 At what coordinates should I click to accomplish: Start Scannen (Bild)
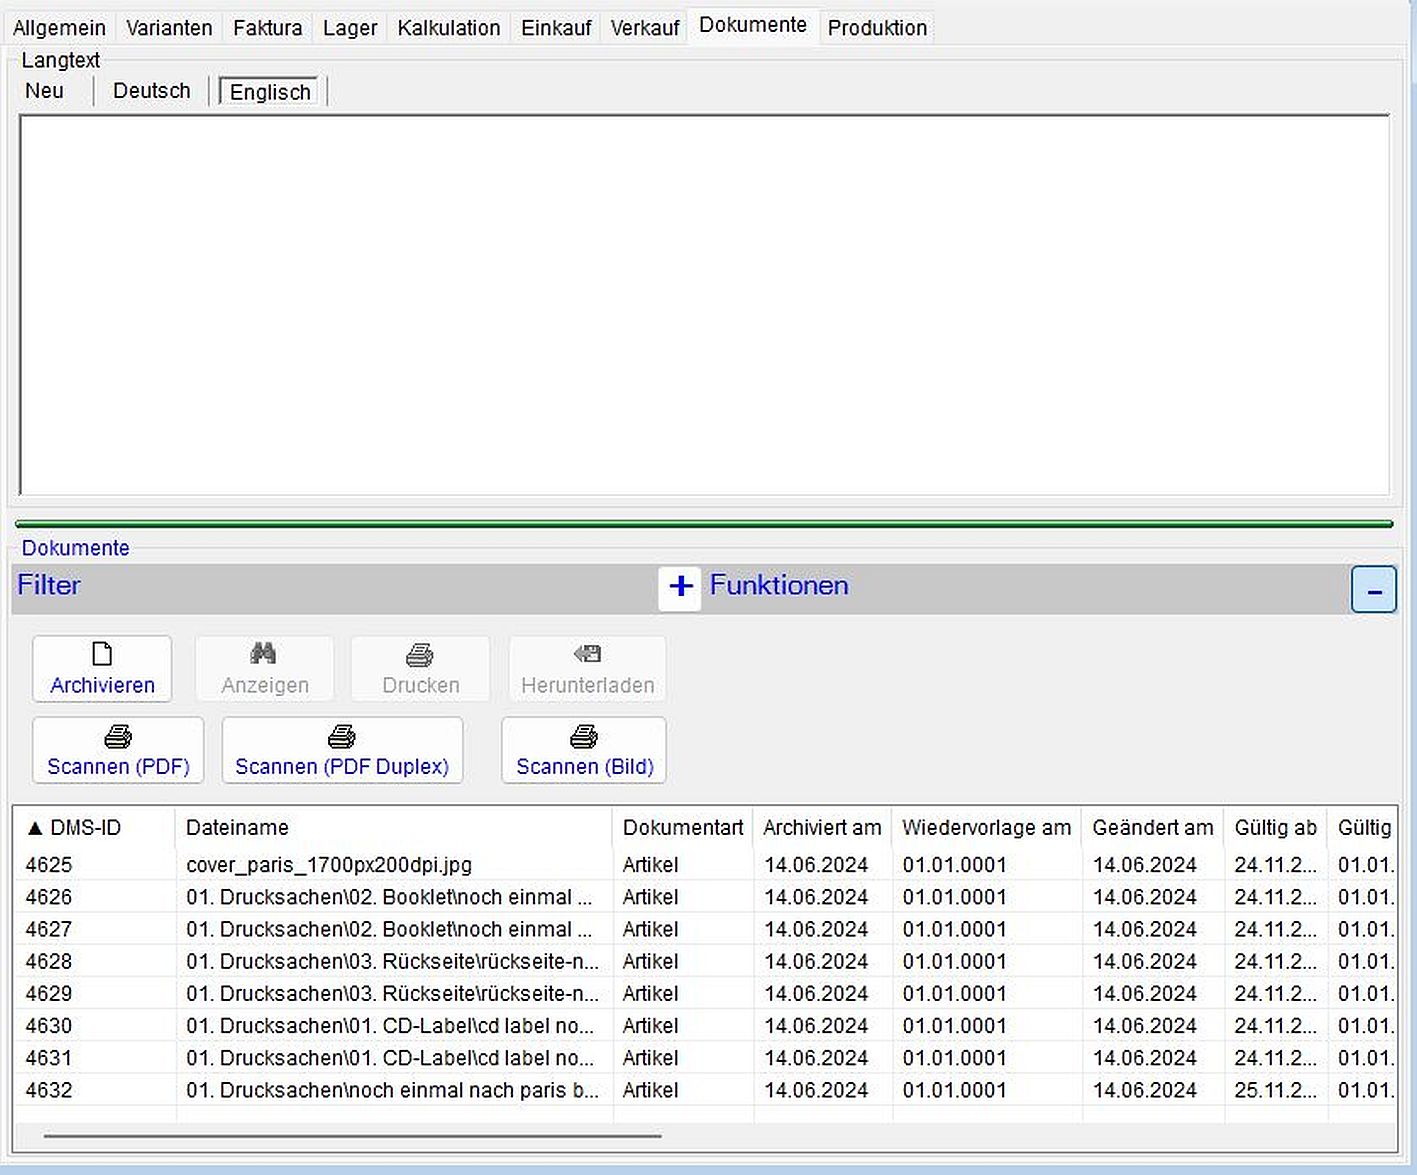[584, 750]
